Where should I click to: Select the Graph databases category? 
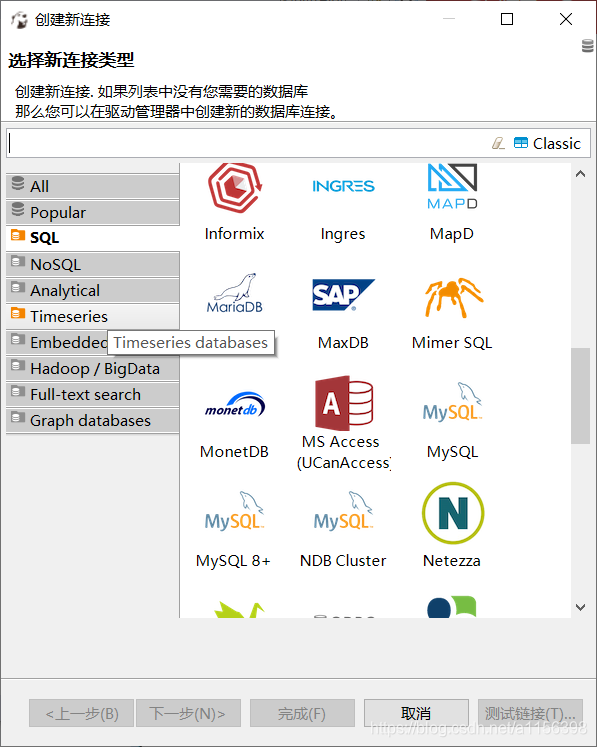coord(93,421)
